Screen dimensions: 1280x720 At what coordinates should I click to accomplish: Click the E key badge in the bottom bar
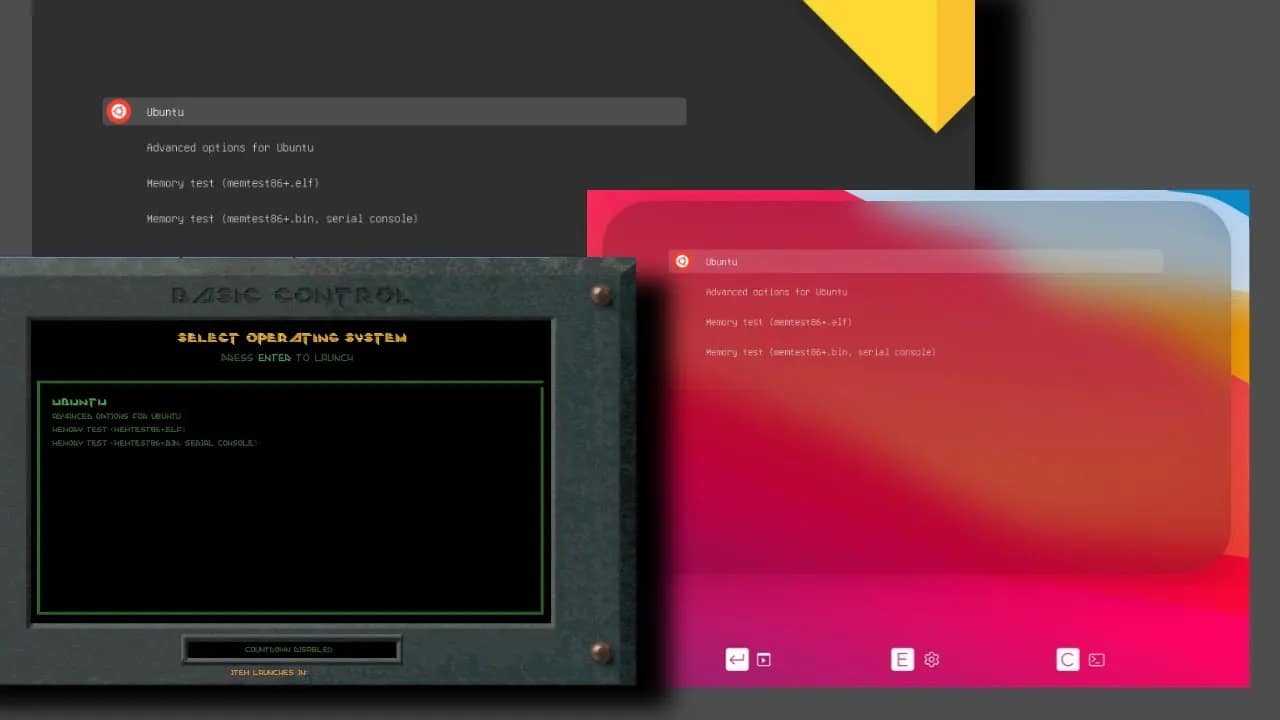[902, 659]
